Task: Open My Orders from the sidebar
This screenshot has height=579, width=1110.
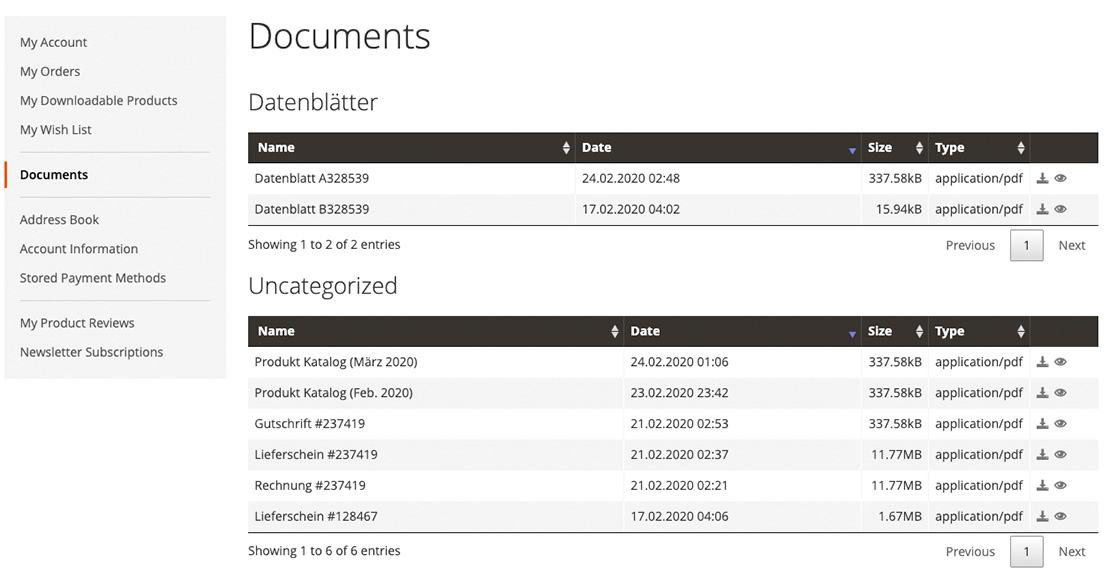Action: coord(49,71)
